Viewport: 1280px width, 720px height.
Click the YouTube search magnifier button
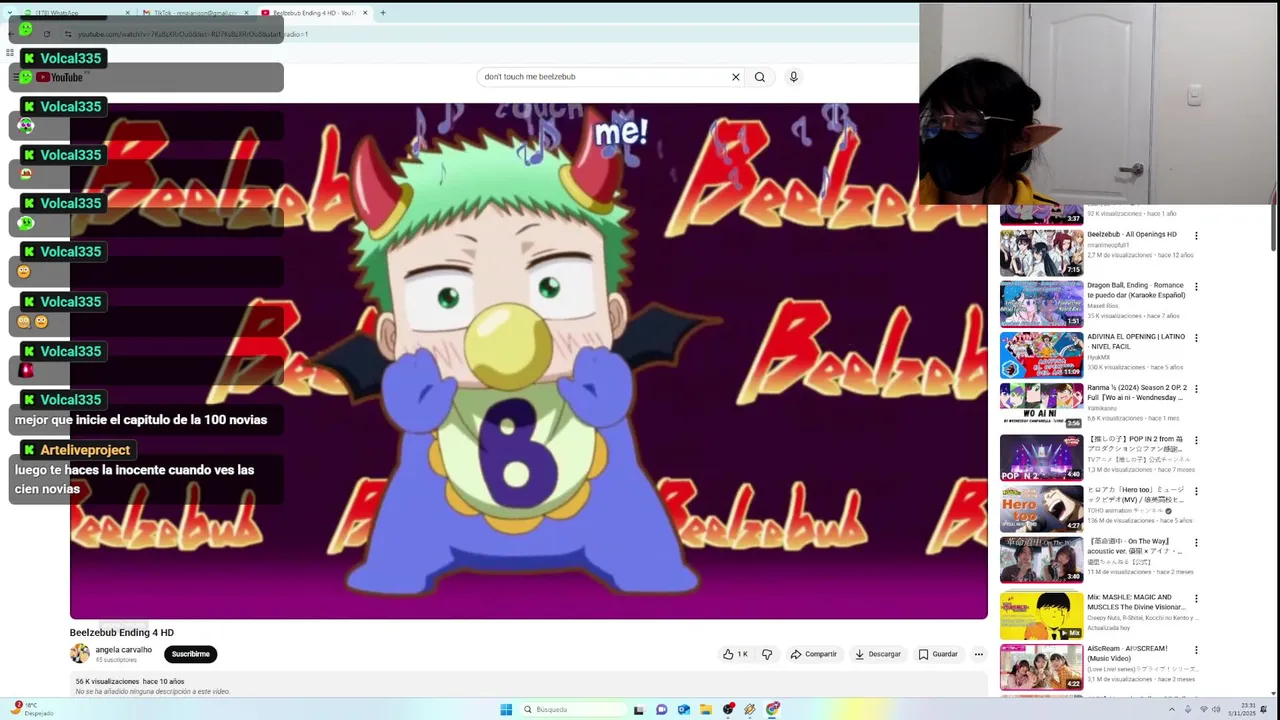(x=760, y=77)
